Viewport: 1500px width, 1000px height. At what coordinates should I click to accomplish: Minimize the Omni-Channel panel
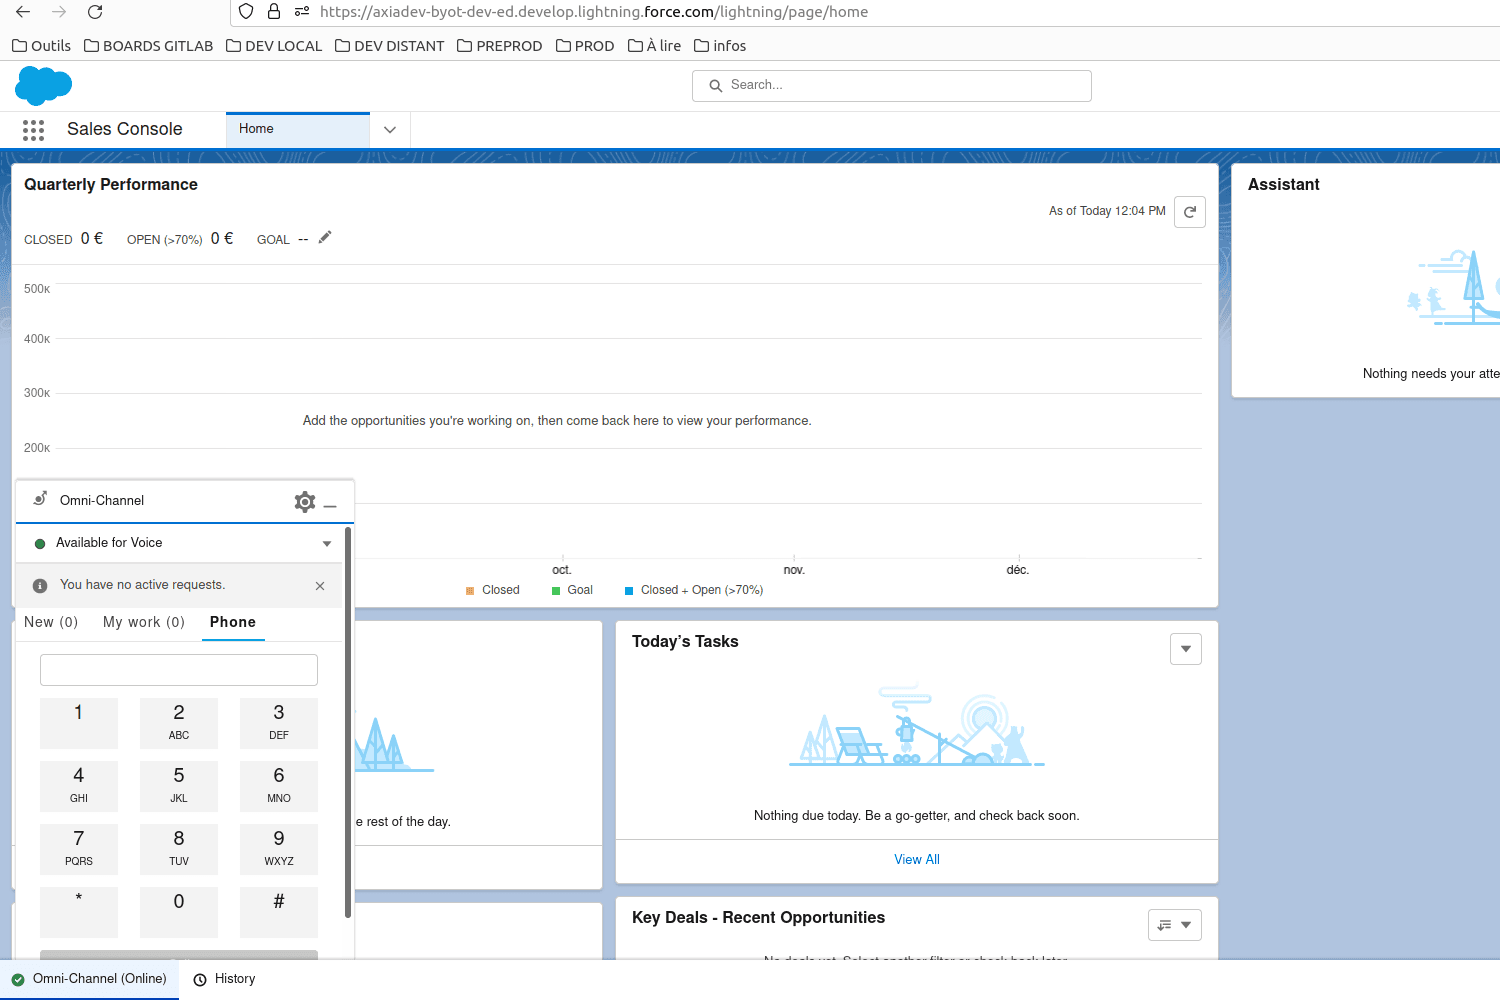[x=330, y=506]
